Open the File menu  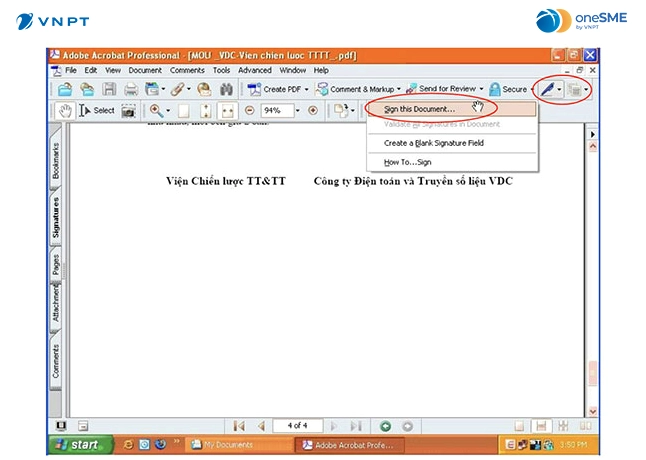71,70
